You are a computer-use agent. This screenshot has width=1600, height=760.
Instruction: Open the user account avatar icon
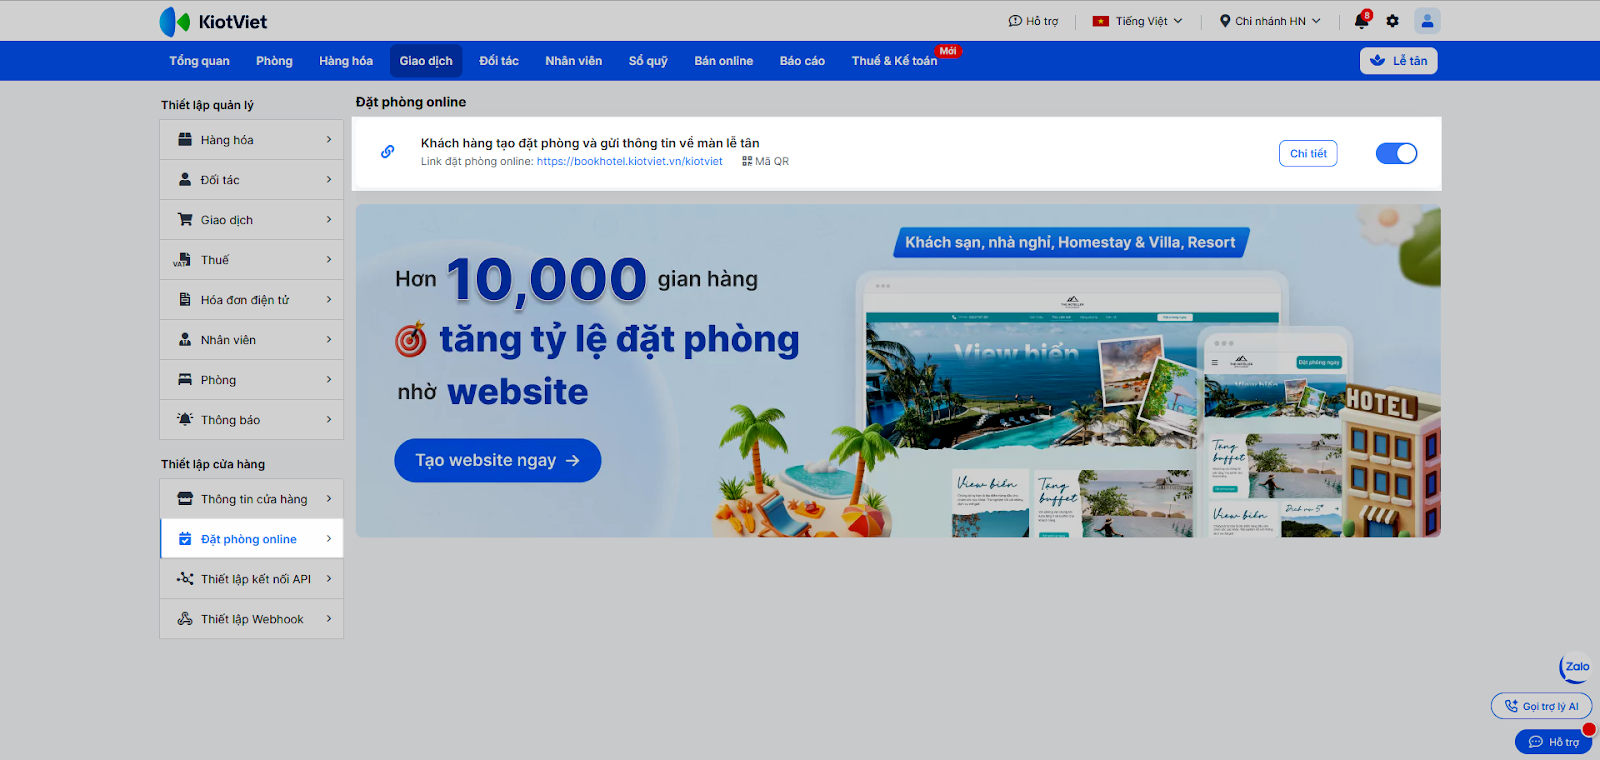[x=1427, y=21]
